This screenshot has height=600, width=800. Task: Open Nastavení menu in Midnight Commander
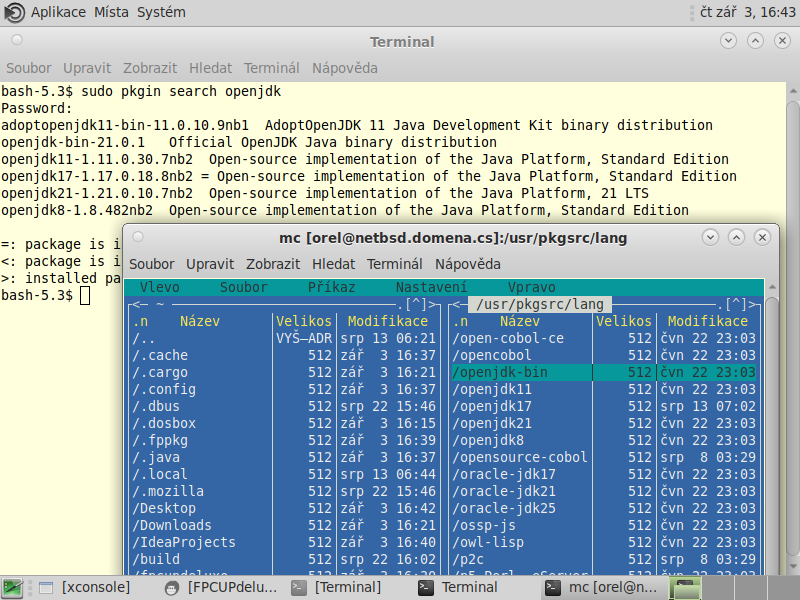coord(431,287)
